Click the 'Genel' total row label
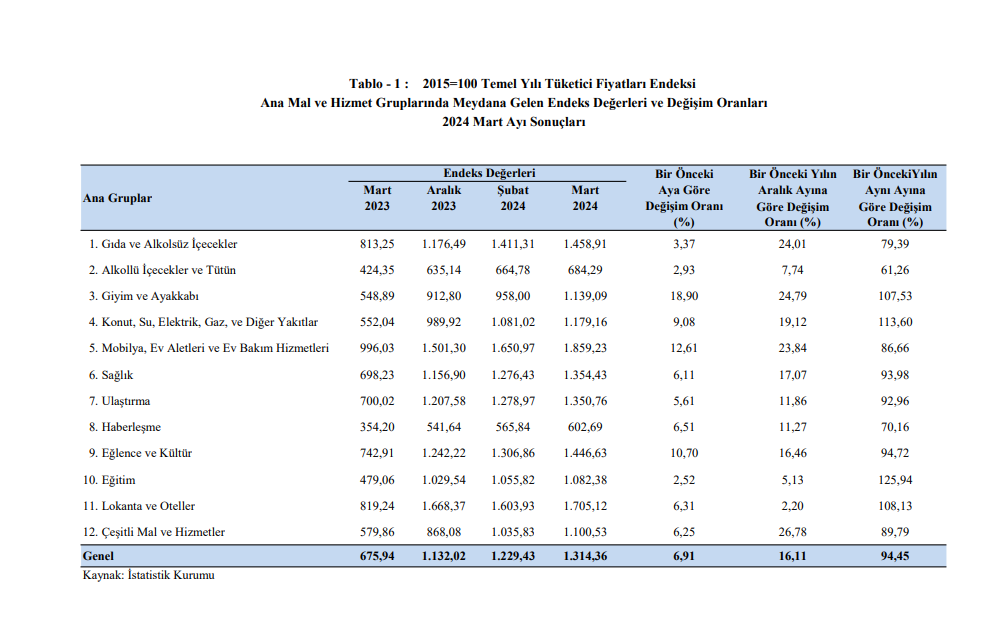This screenshot has width=1001, height=633. (x=98, y=556)
